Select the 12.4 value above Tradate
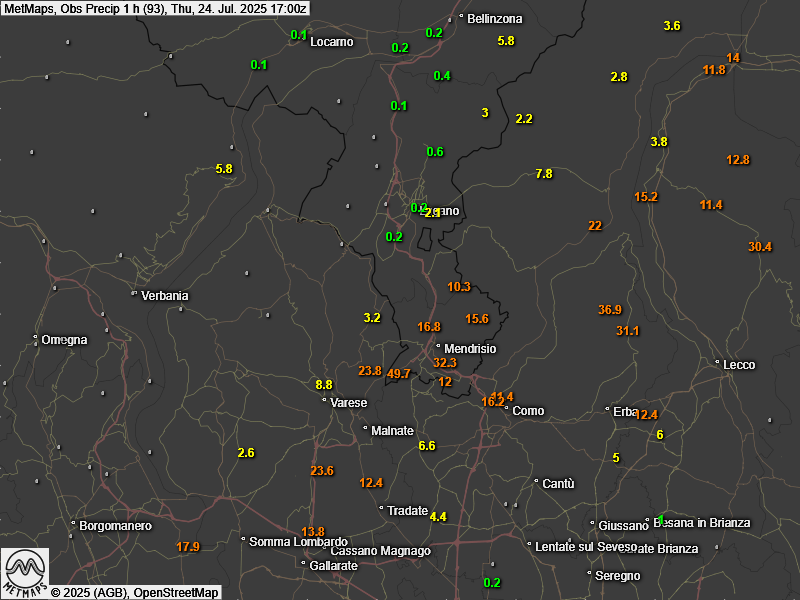The height and width of the screenshot is (600, 800). click(371, 483)
